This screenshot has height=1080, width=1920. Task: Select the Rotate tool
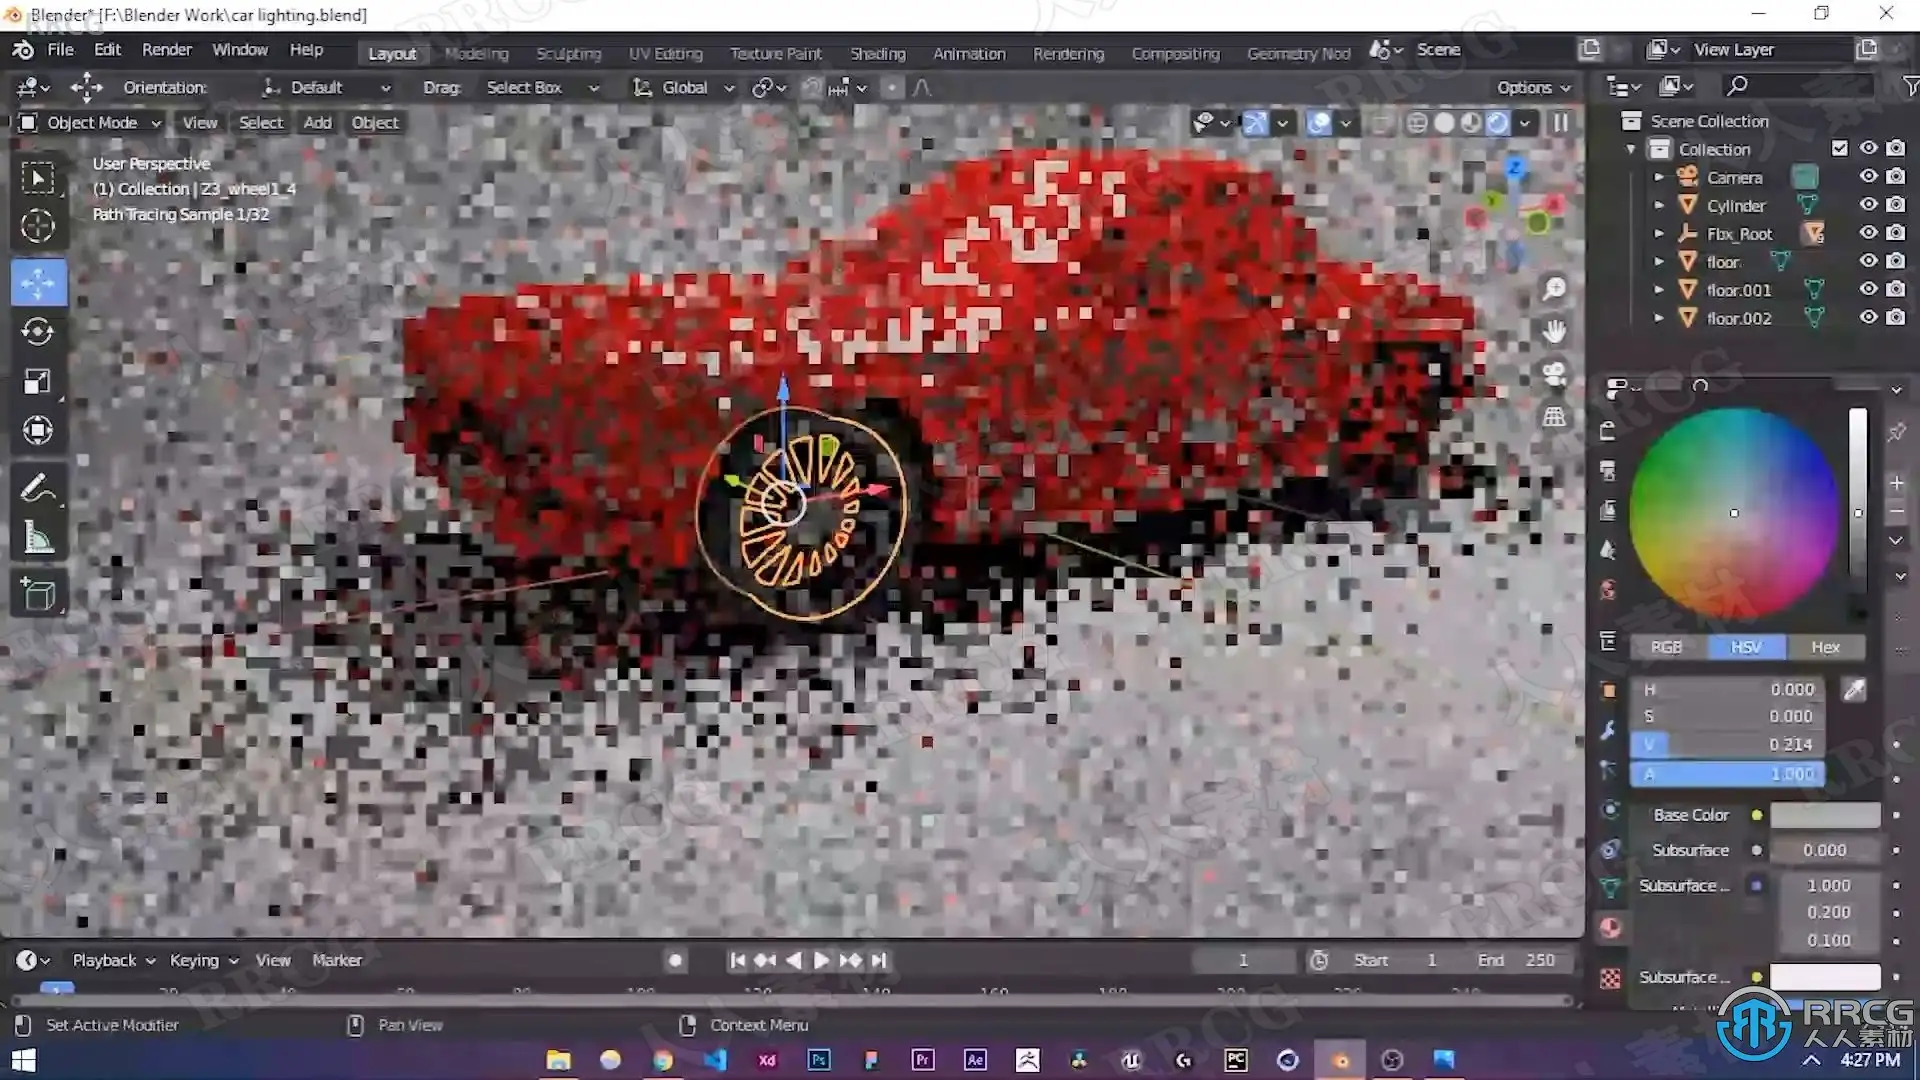pyautogui.click(x=38, y=332)
